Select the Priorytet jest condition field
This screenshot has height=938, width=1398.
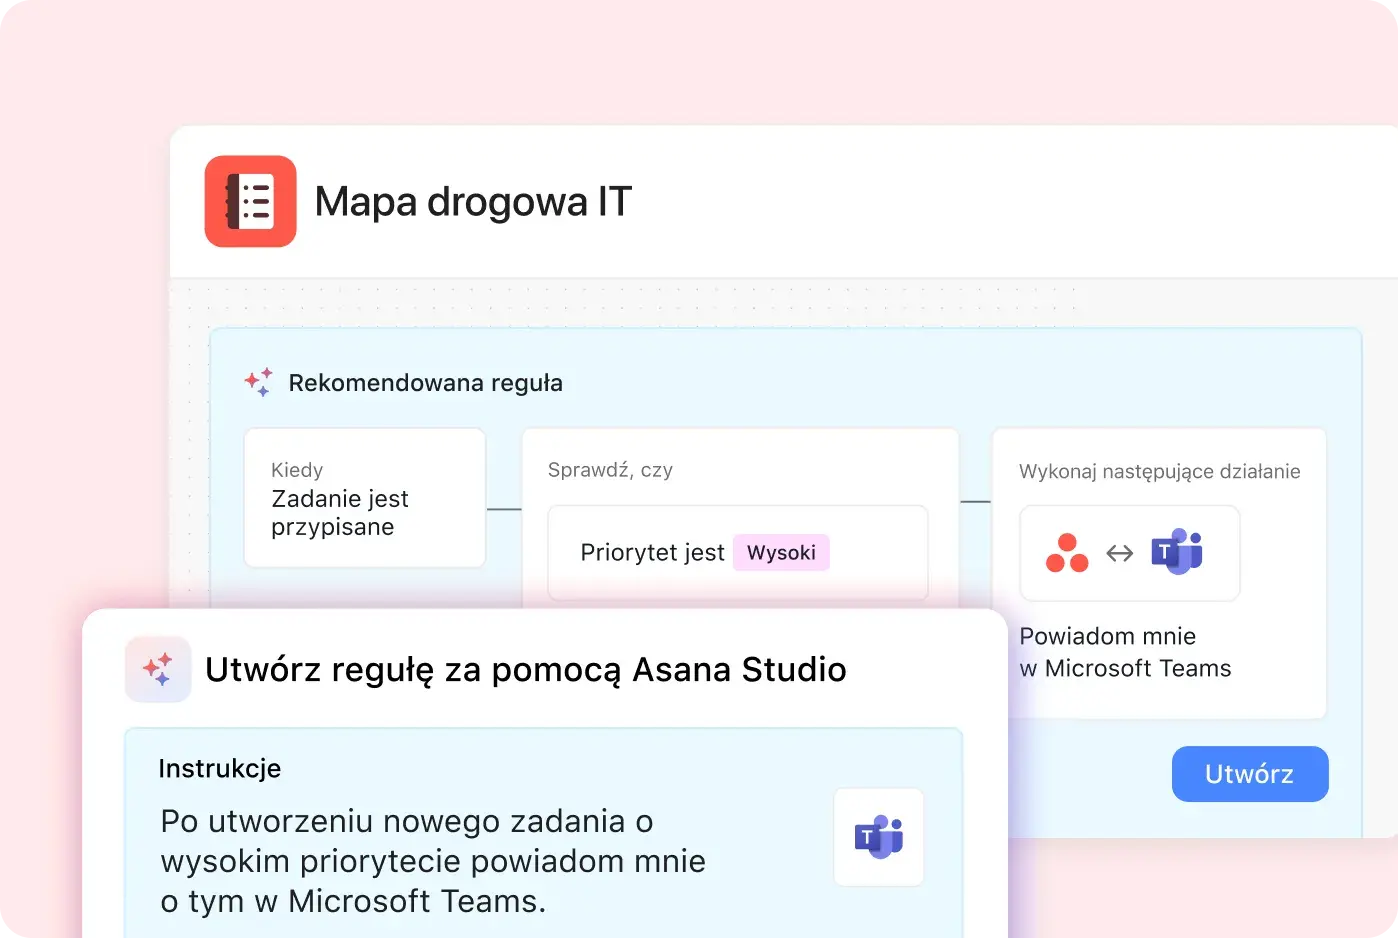point(738,552)
